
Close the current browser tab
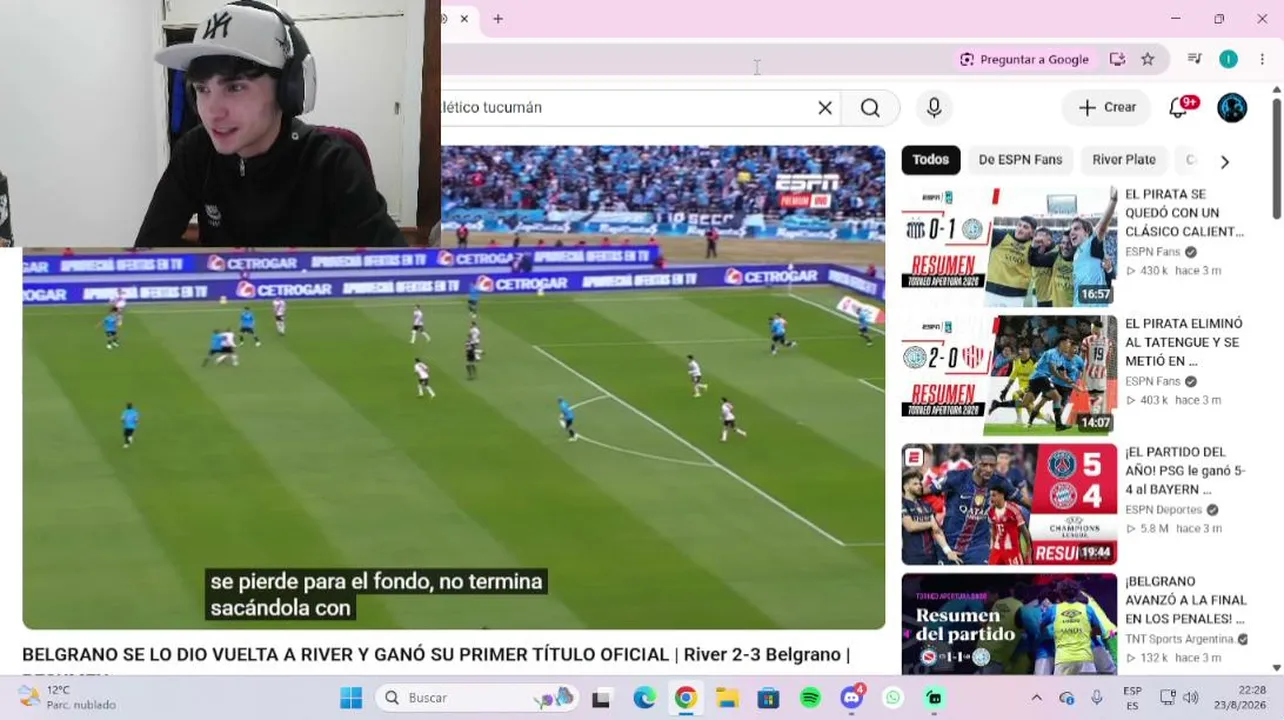(464, 19)
